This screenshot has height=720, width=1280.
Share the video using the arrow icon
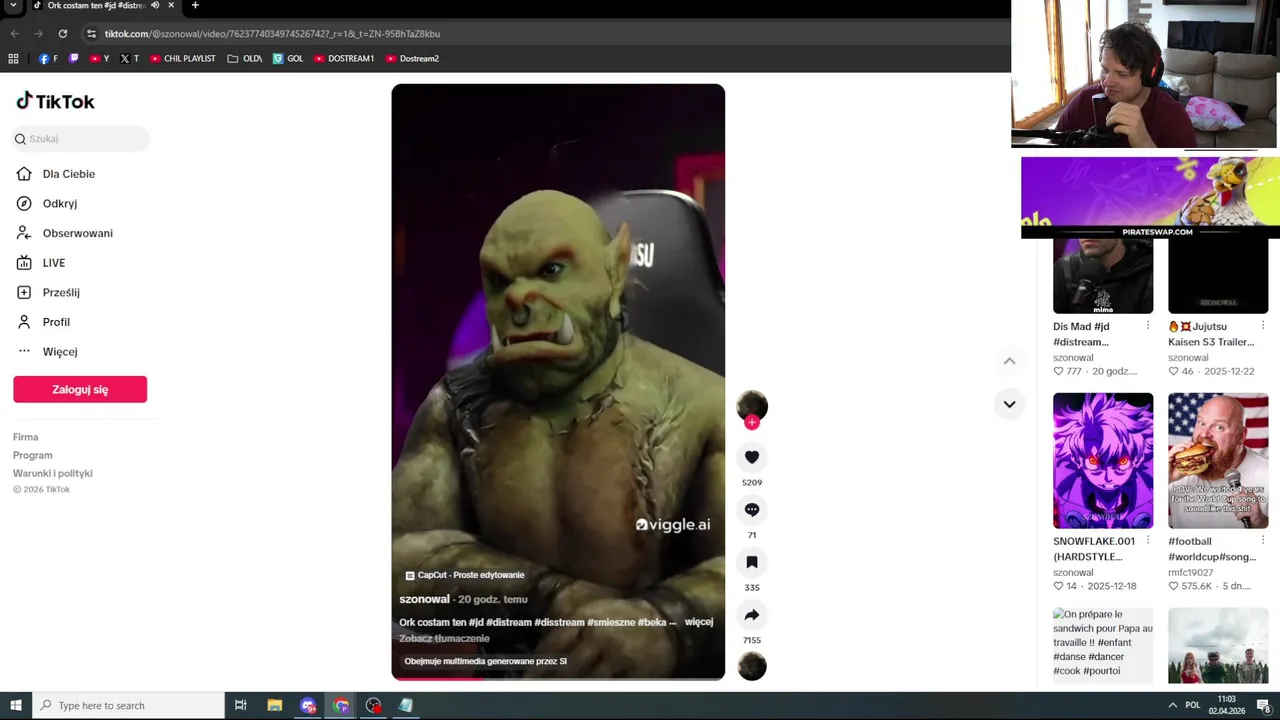[x=752, y=615]
